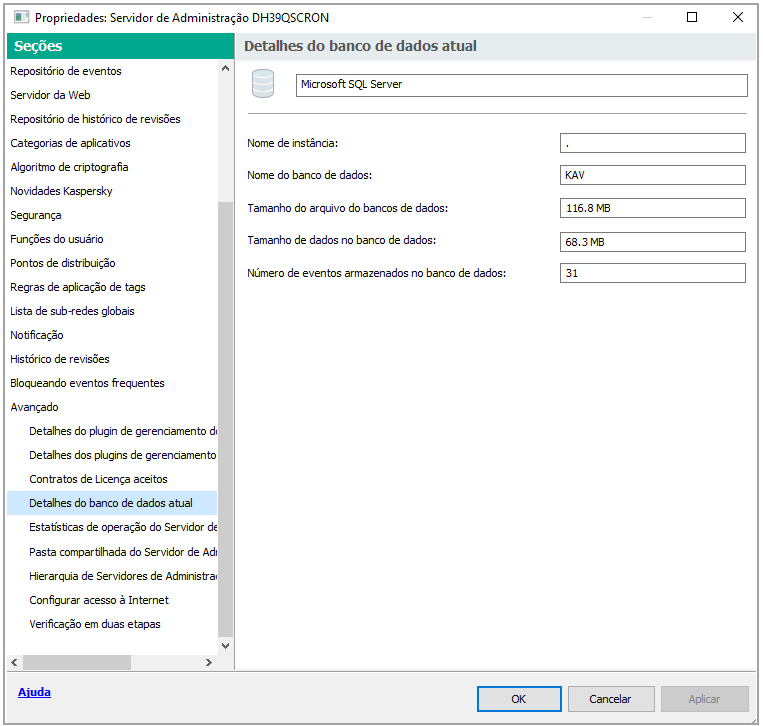
Task: Select Contratos de Licença aceitos
Action: point(98,479)
